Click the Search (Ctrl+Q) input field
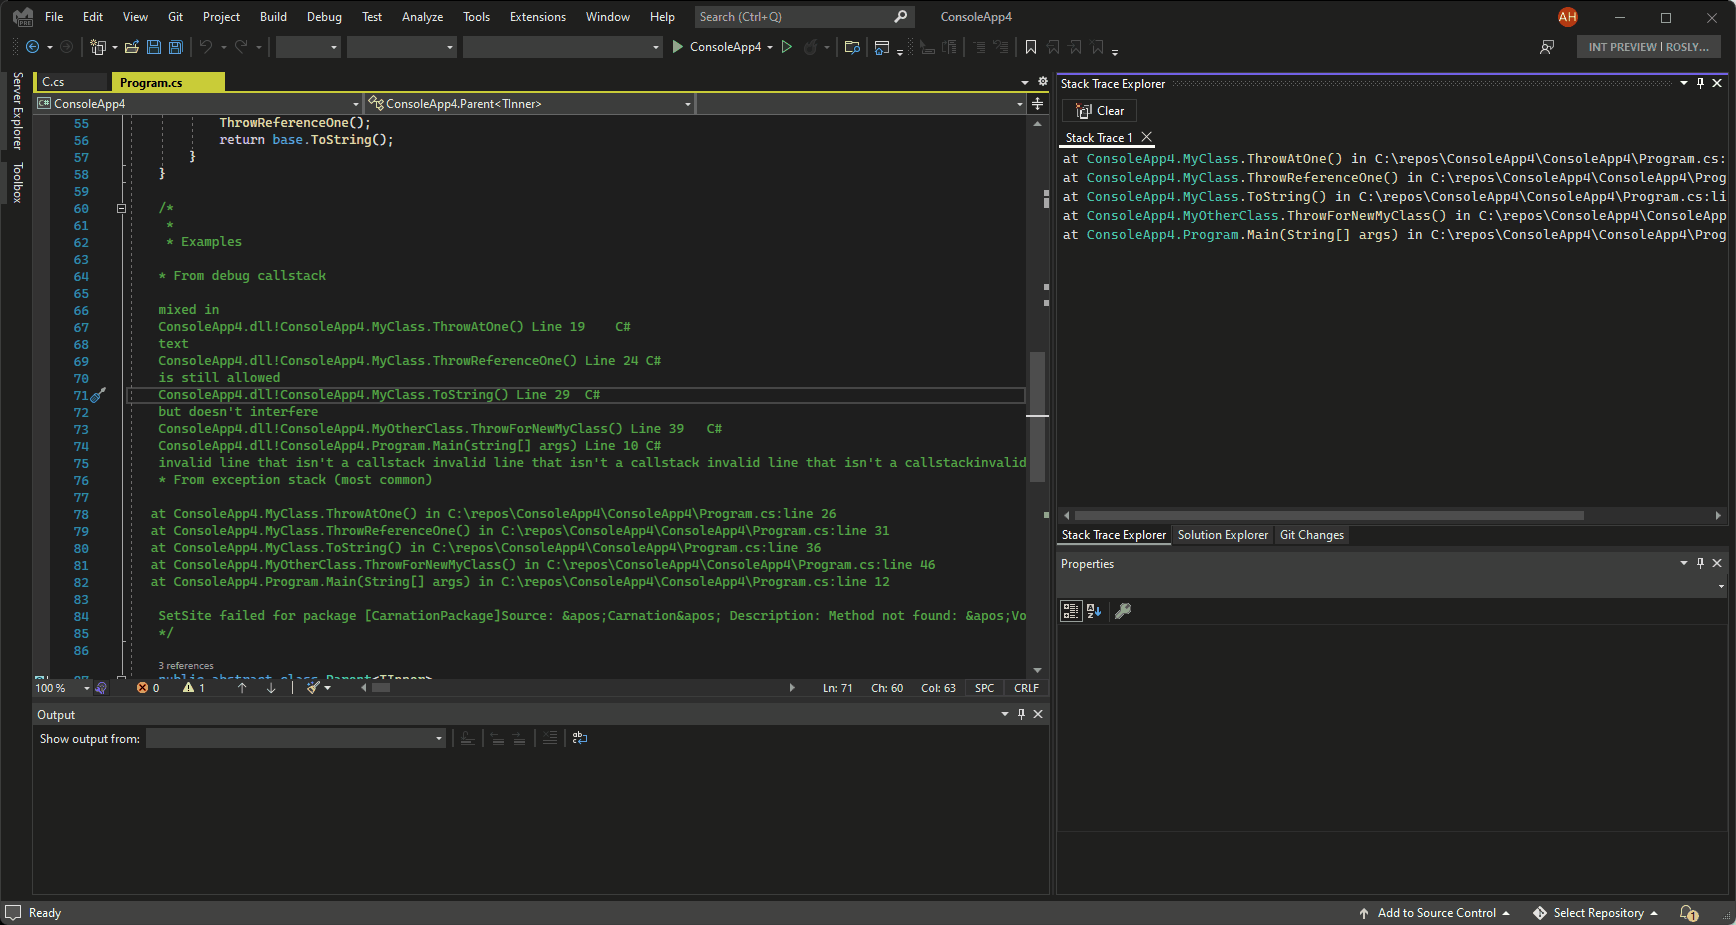Image resolution: width=1736 pixels, height=925 pixels. point(804,17)
